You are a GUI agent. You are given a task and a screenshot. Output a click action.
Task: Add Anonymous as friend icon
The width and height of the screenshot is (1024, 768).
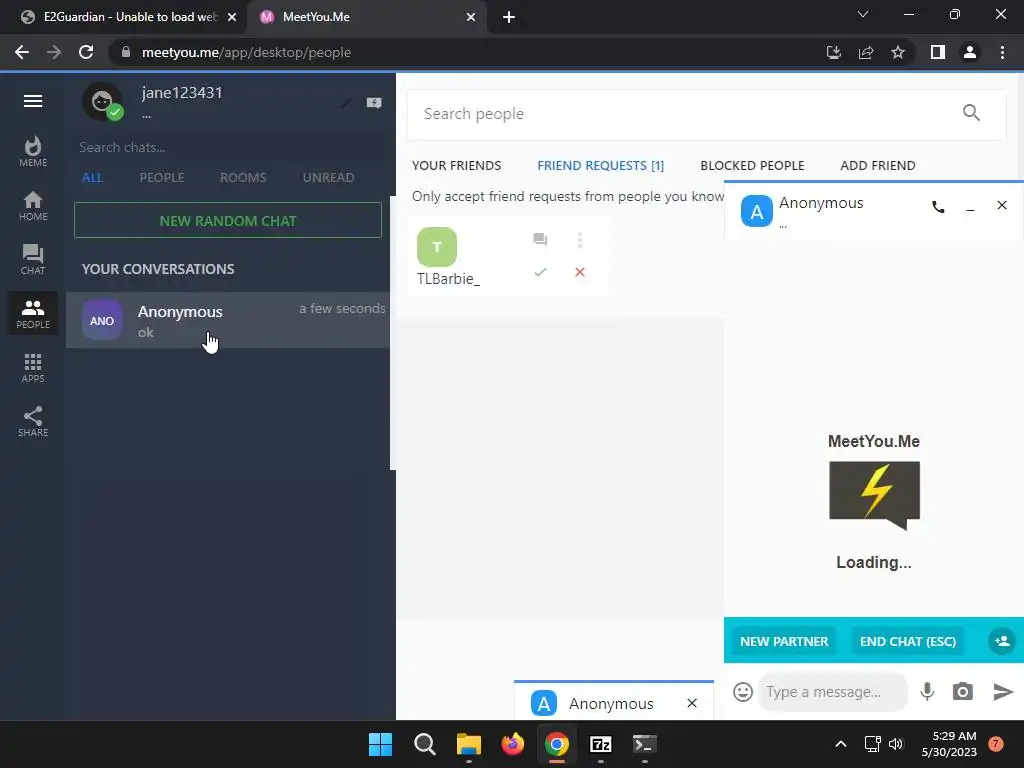[1002, 641]
